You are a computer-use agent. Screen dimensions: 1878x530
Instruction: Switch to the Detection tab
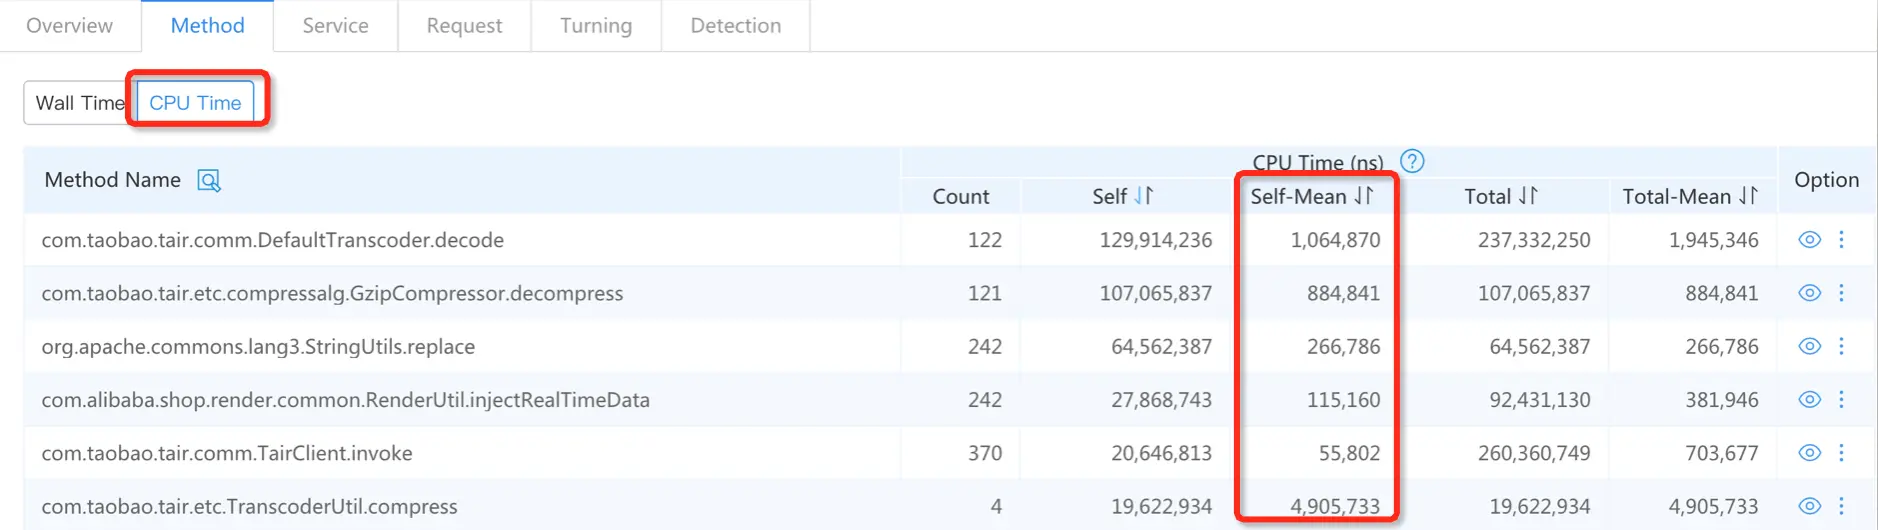pyautogui.click(x=736, y=26)
